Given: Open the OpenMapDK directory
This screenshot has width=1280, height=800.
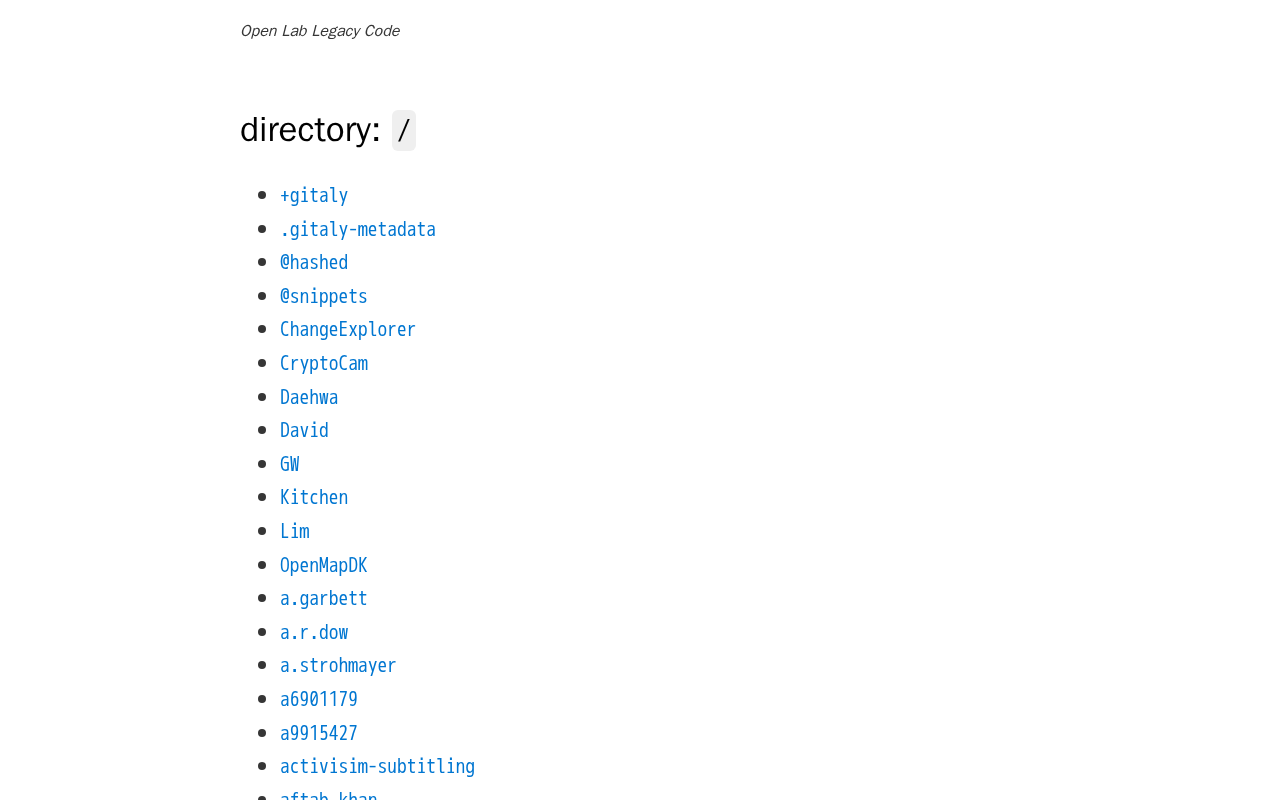Looking at the screenshot, I should 324,566.
